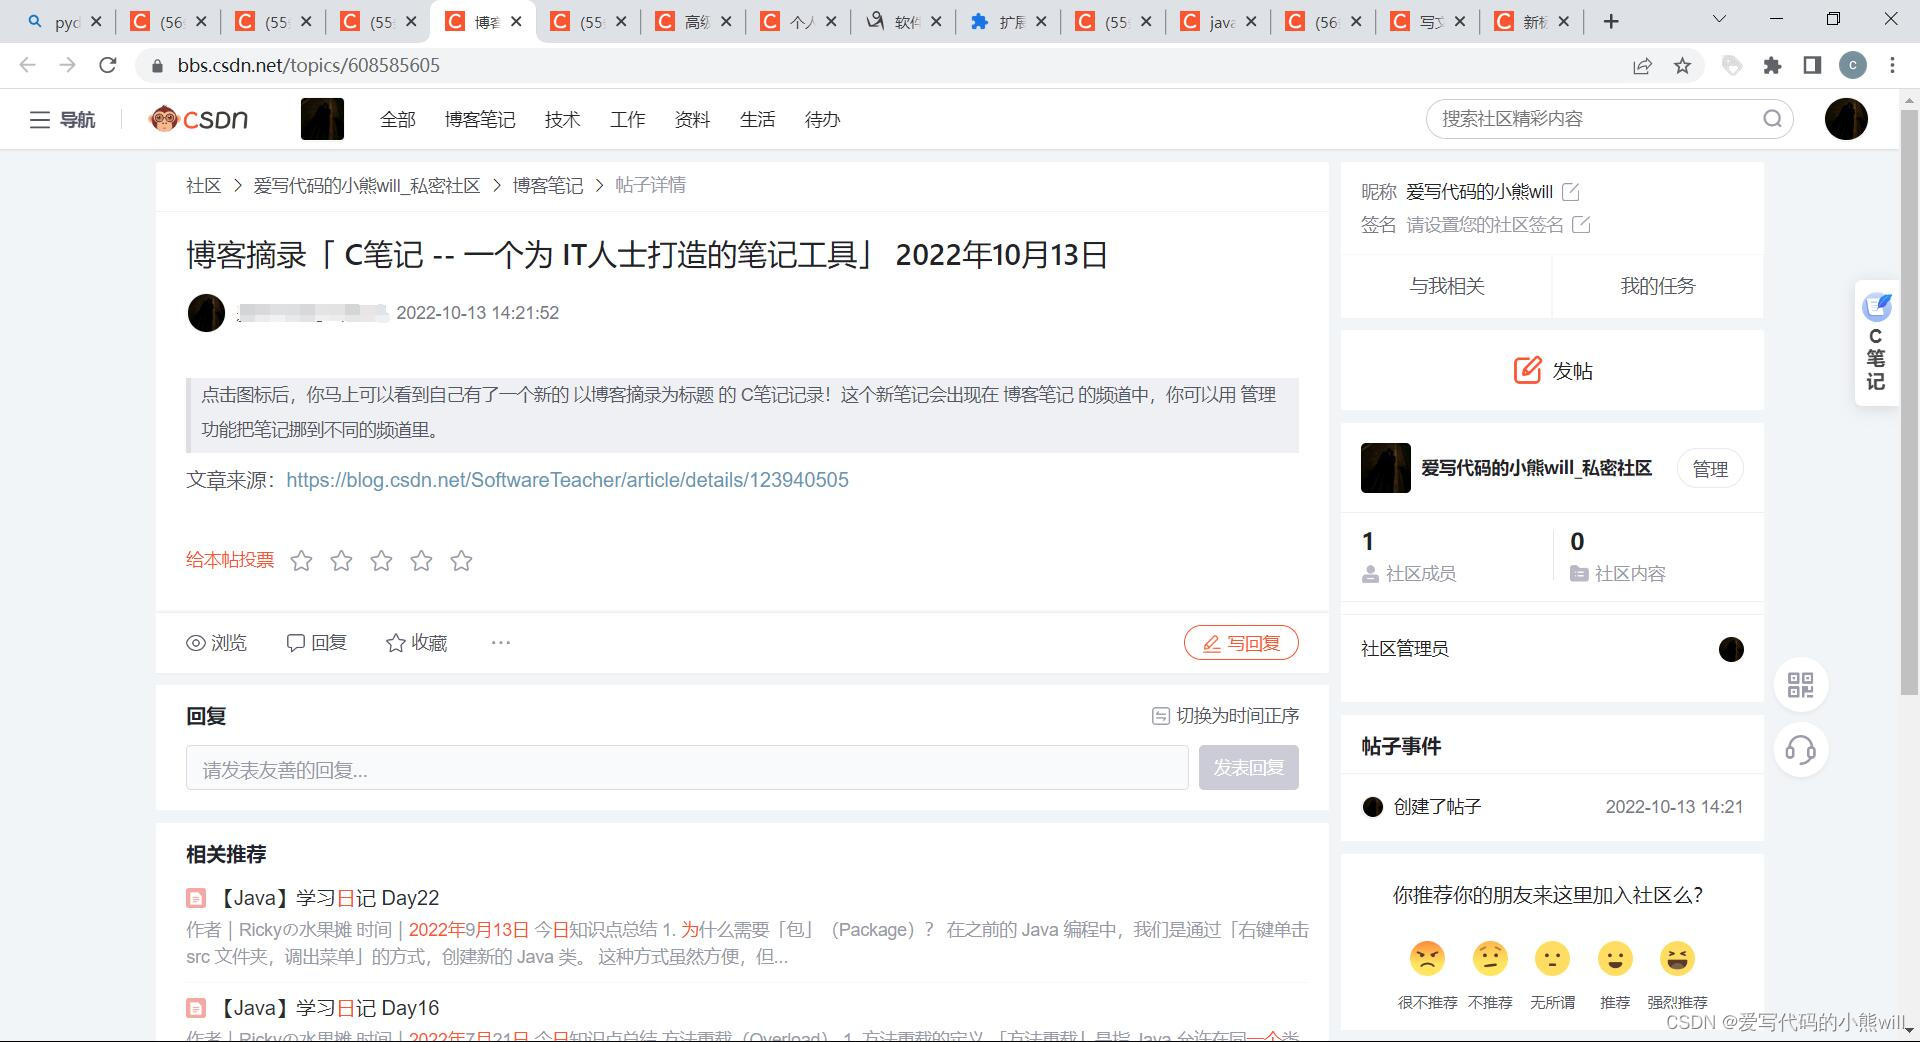Image resolution: width=1920 pixels, height=1042 pixels.
Task: Rate the post five stars
Action: point(461,560)
